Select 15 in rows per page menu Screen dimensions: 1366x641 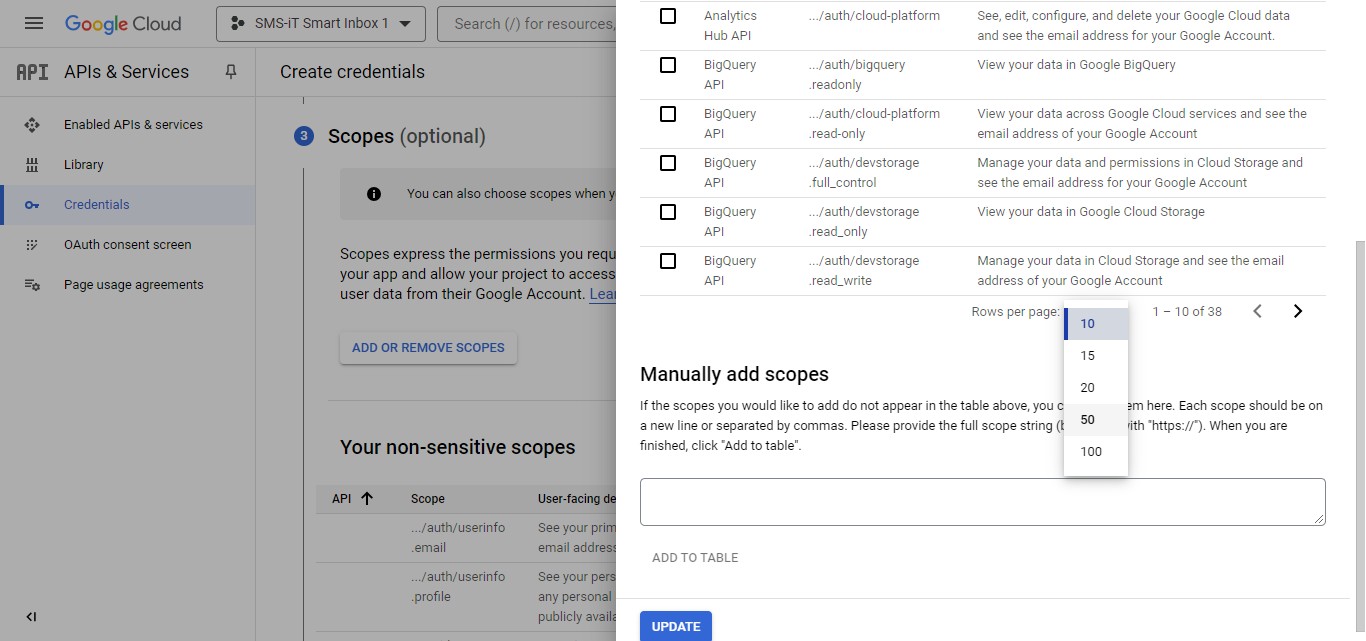(x=1088, y=356)
